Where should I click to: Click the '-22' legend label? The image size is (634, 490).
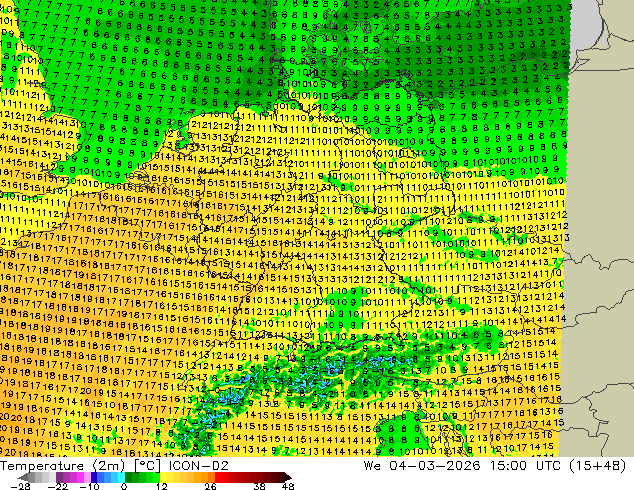(57, 486)
